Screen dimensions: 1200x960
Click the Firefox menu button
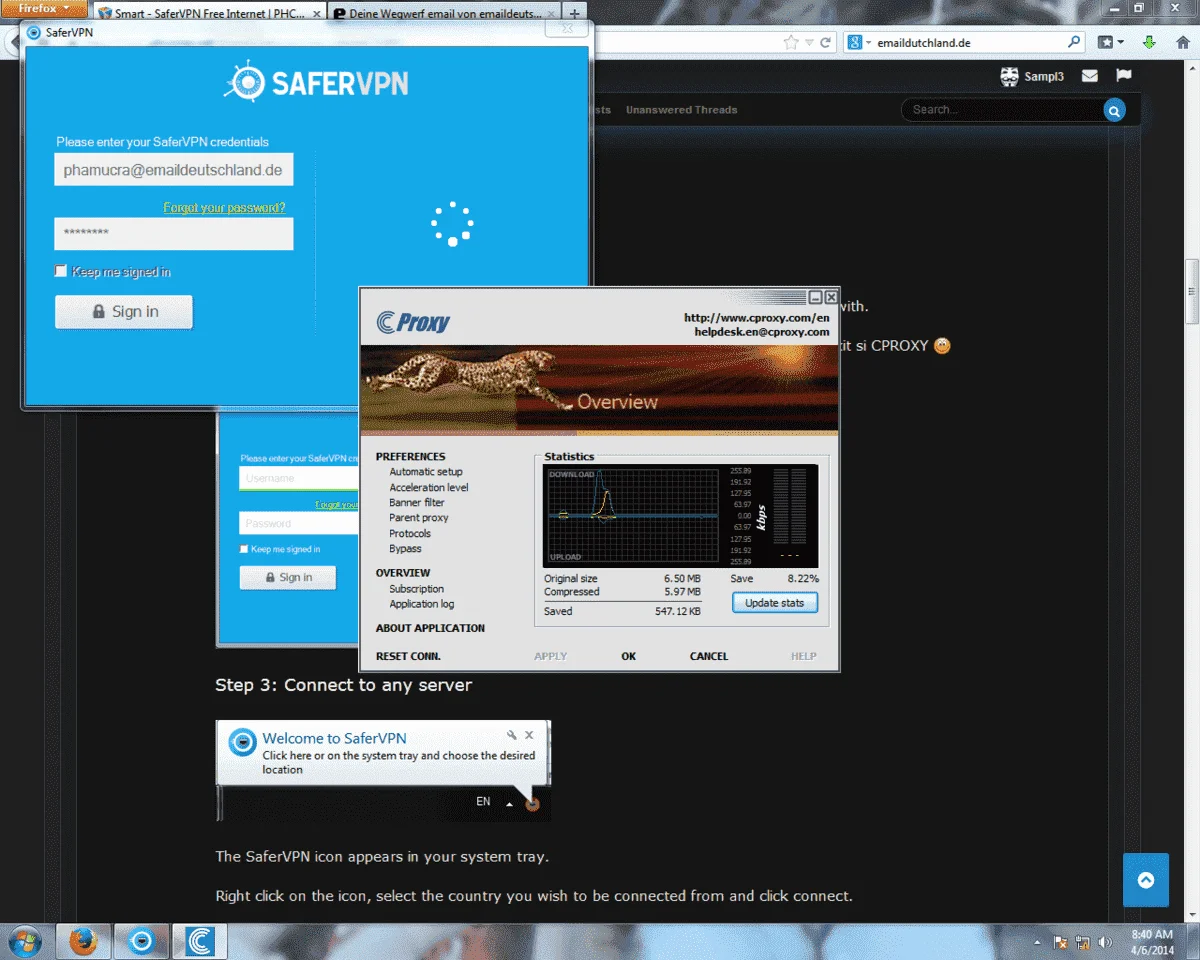45,8
